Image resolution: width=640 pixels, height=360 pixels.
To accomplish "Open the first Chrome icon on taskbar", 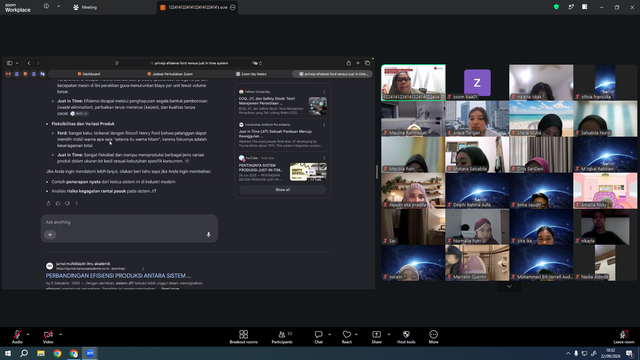I will pos(57,353).
